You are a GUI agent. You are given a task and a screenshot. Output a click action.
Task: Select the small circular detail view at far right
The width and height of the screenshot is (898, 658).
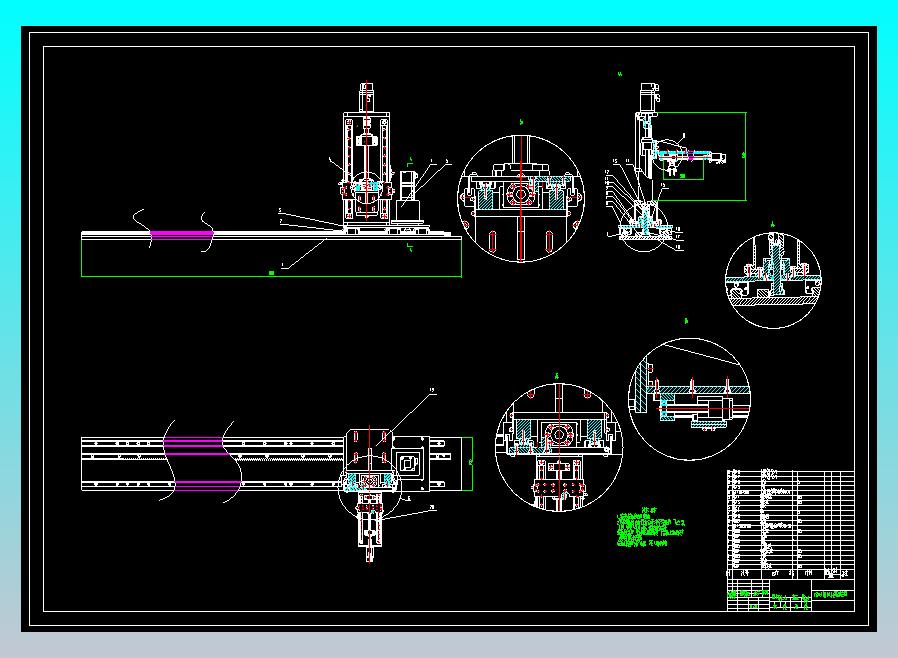pyautogui.click(x=773, y=280)
